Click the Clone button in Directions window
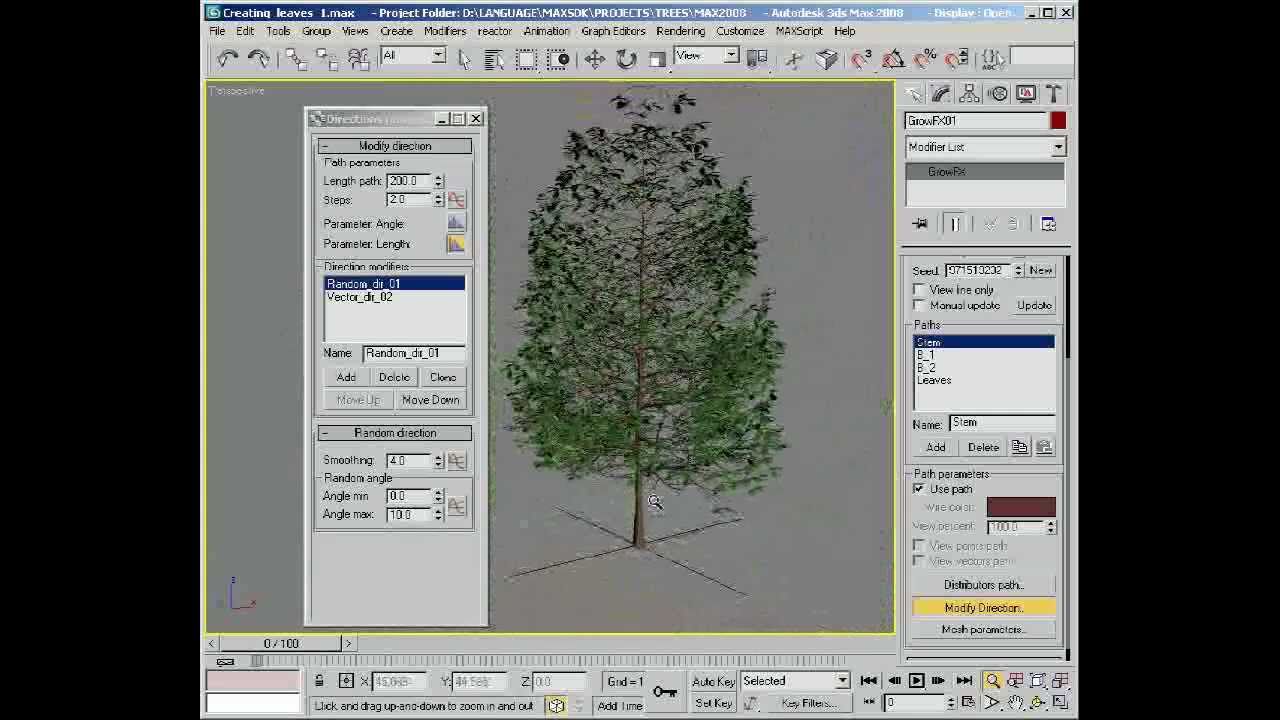Screen dimensions: 1280x720 click(443, 377)
